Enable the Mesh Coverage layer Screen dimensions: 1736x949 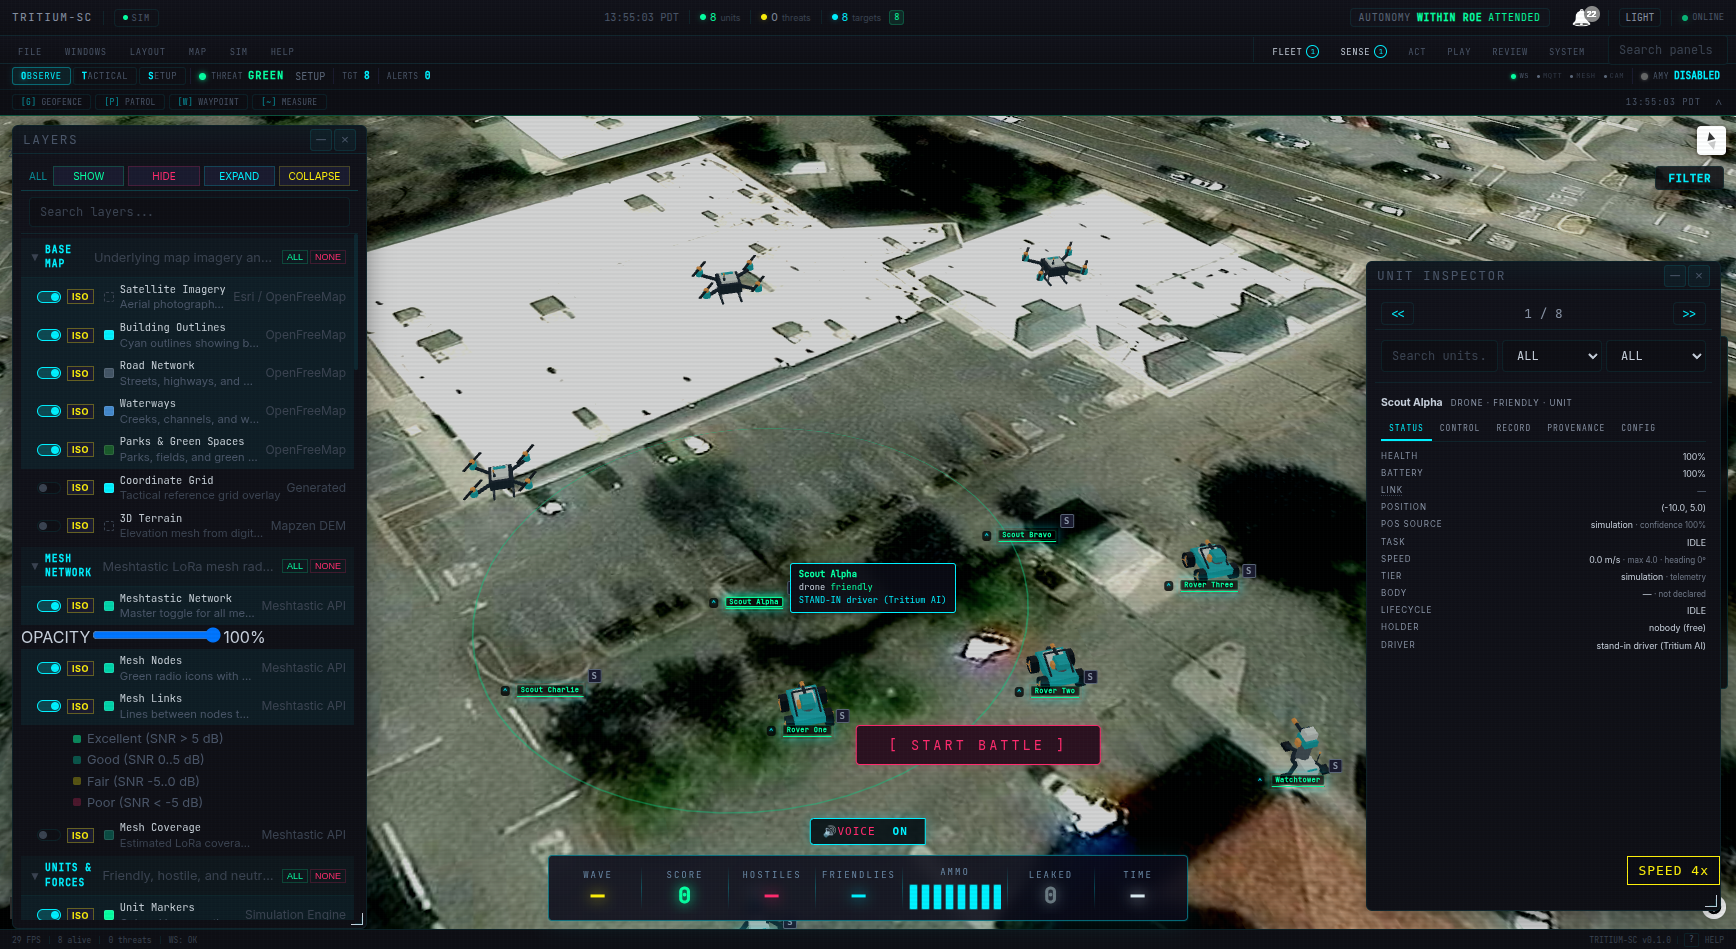pyautogui.click(x=49, y=835)
